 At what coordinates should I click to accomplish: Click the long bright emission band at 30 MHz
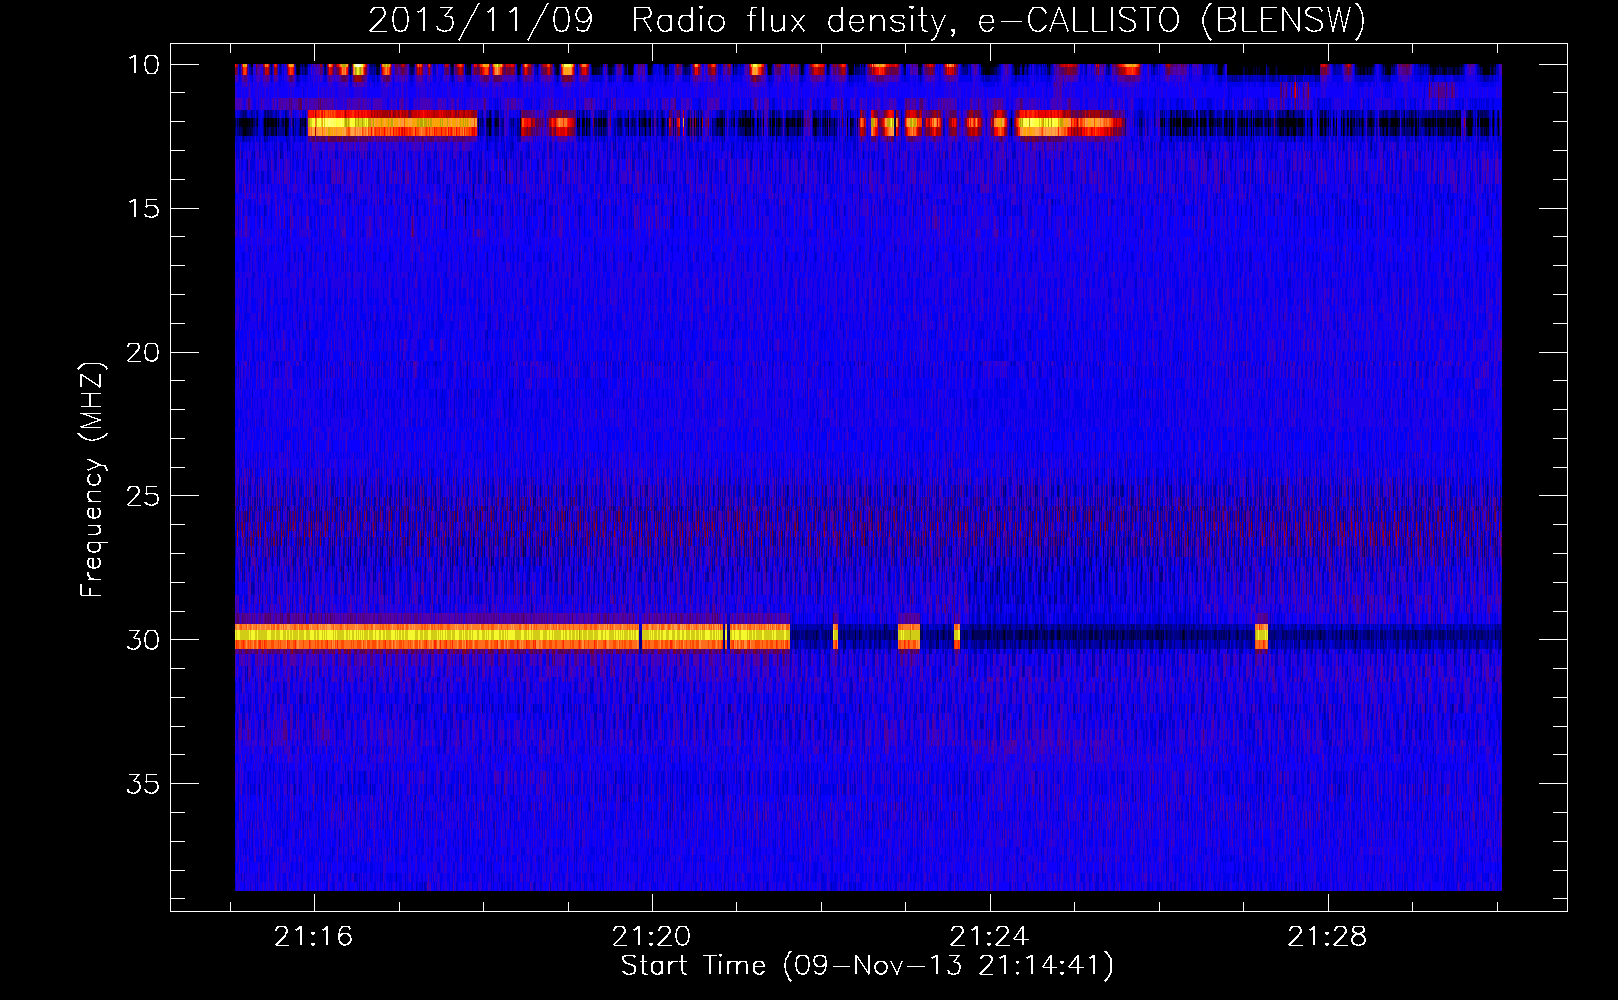click(x=512, y=636)
